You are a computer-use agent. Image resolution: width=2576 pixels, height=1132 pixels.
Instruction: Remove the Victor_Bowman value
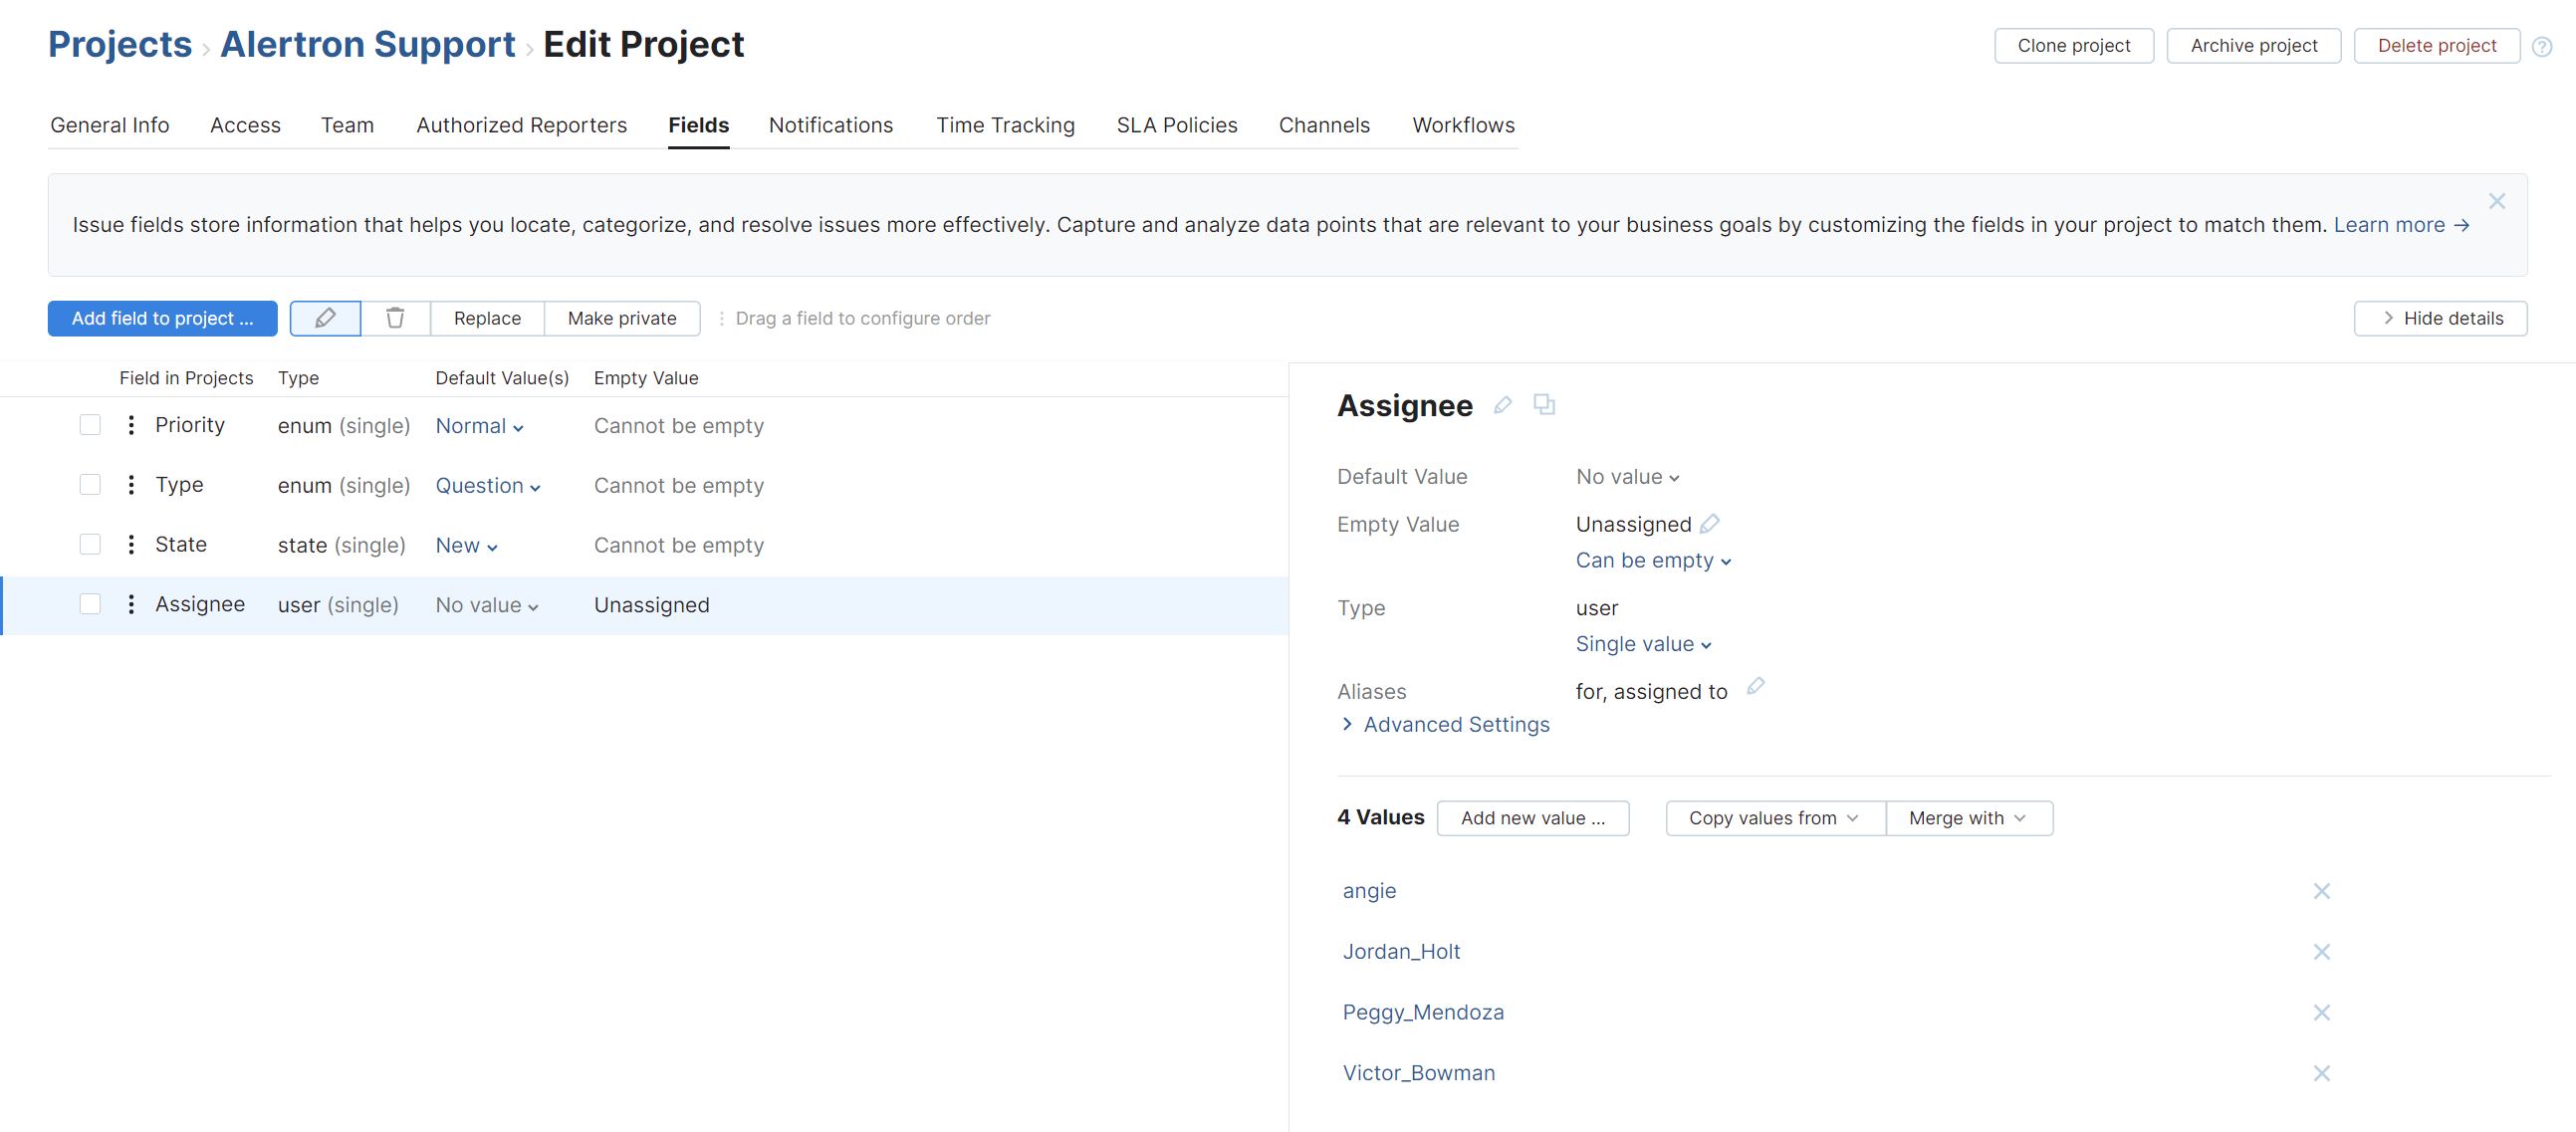click(x=2322, y=1073)
